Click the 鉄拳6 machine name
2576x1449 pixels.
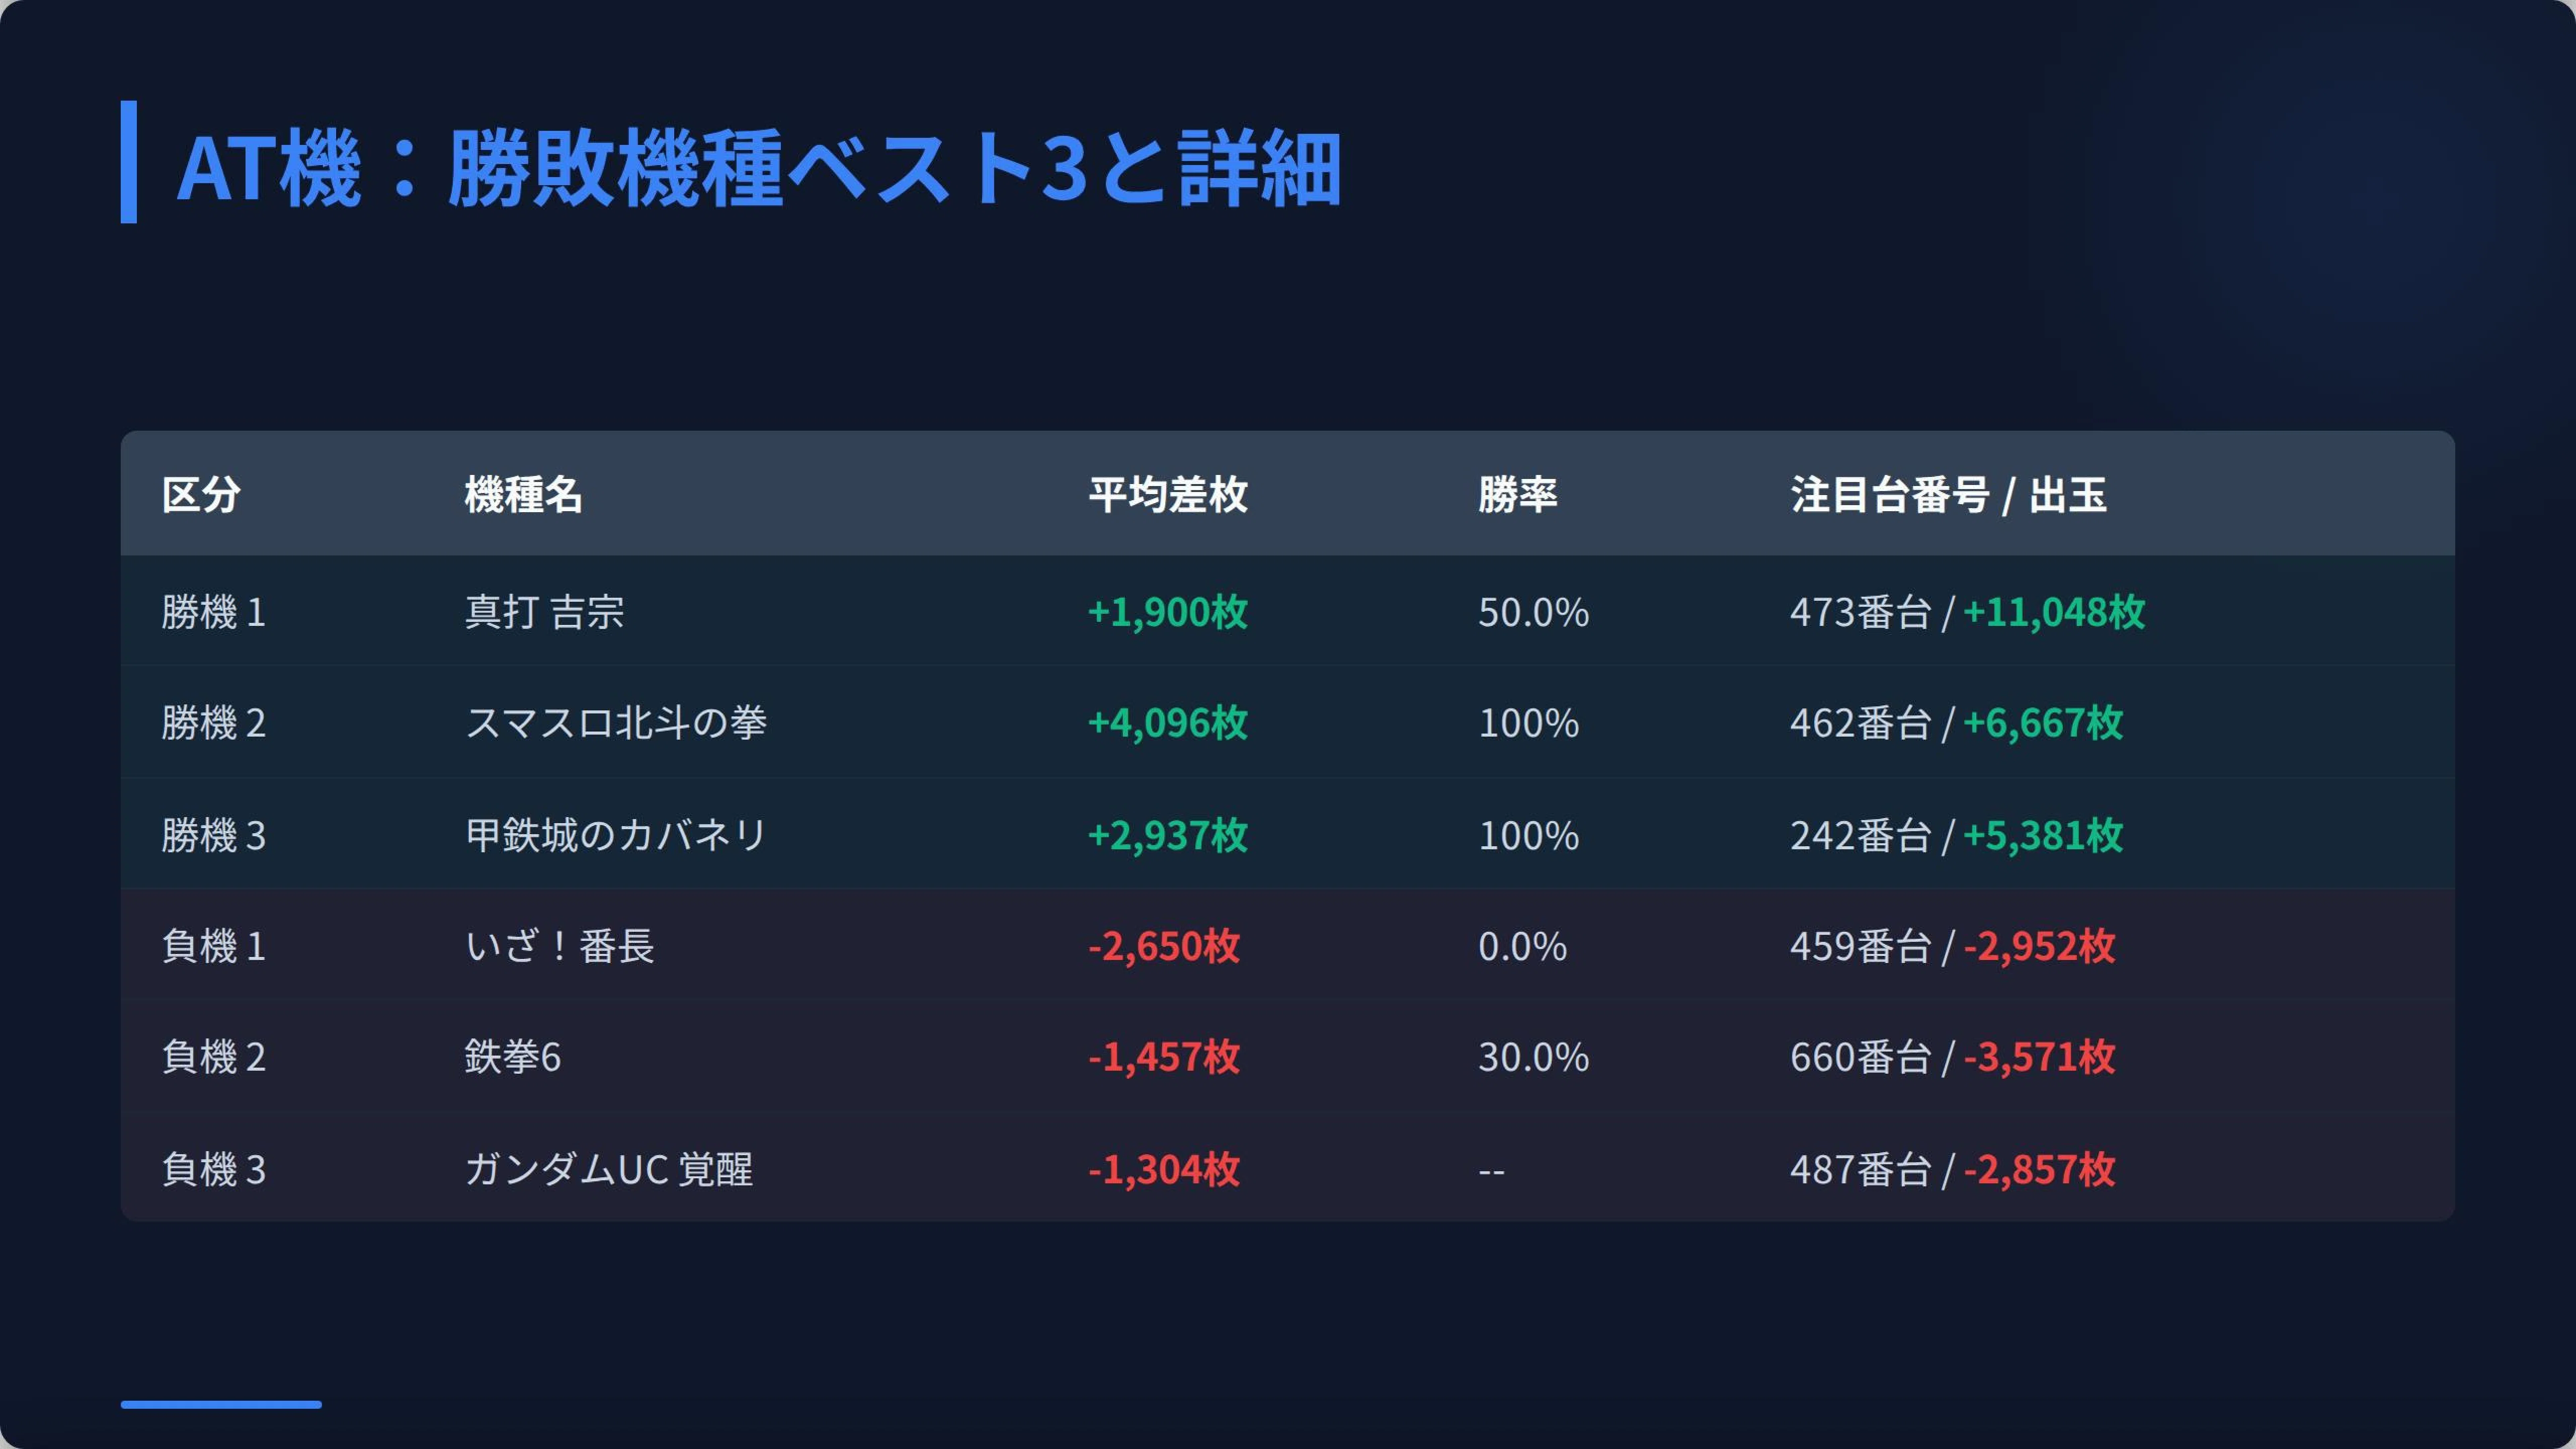[x=513, y=1057]
